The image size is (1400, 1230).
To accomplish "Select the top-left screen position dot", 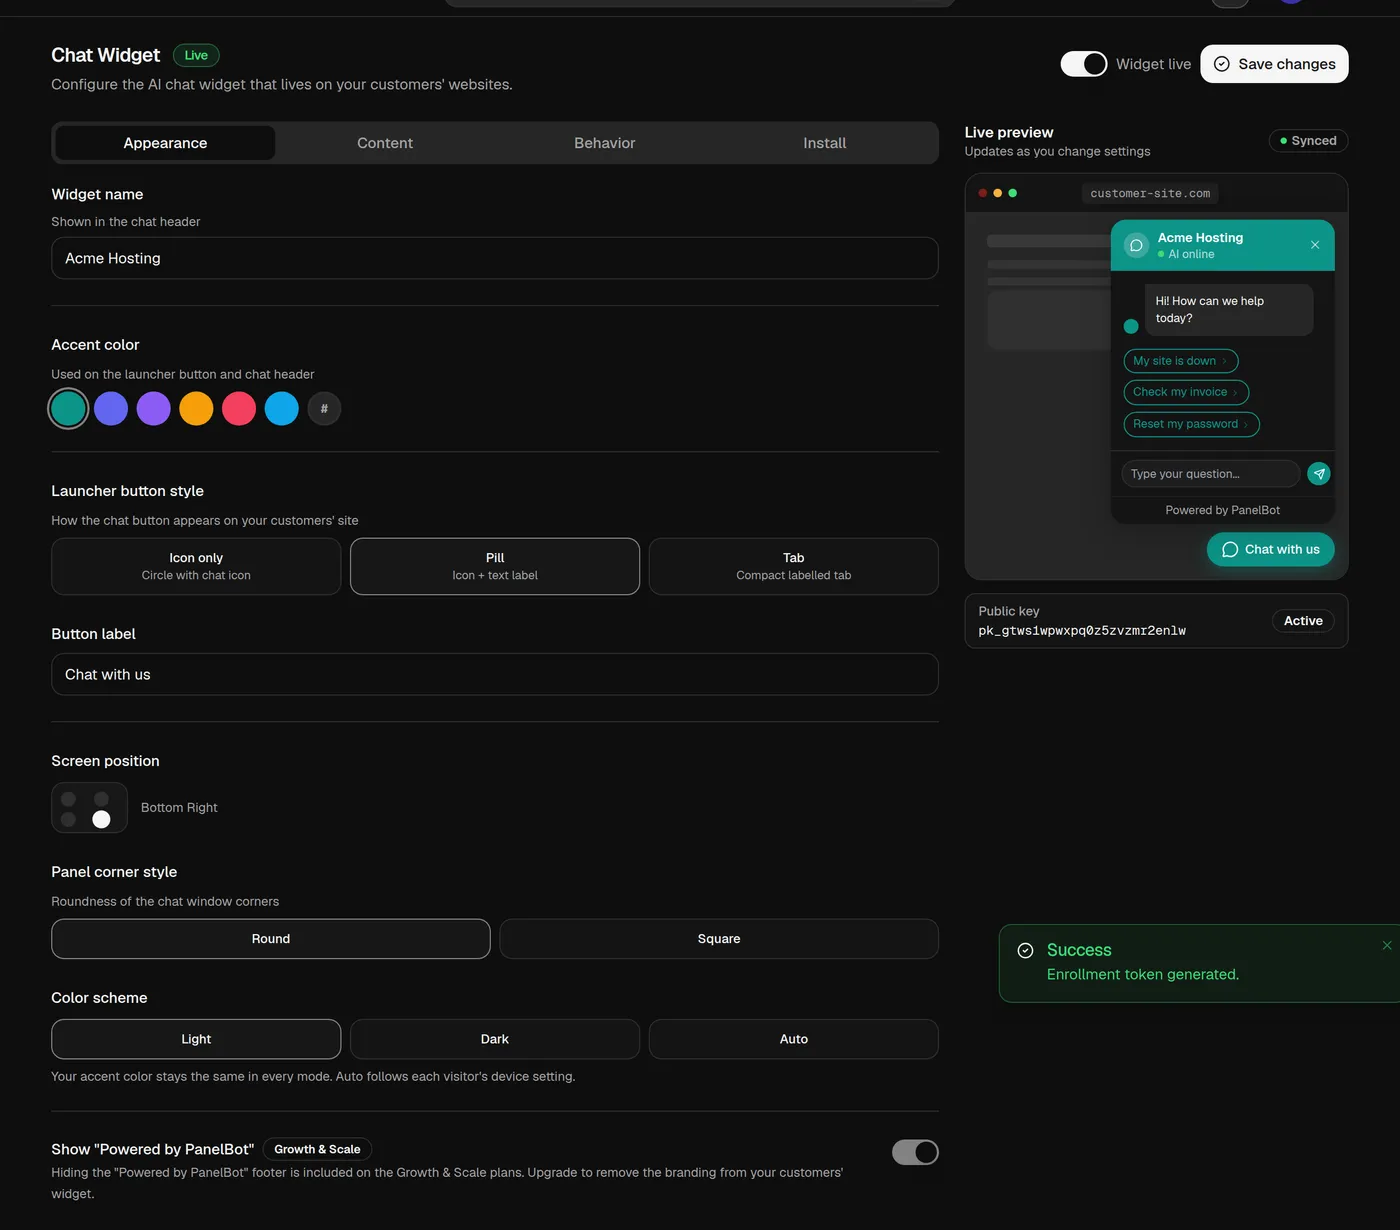I will 69,799.
